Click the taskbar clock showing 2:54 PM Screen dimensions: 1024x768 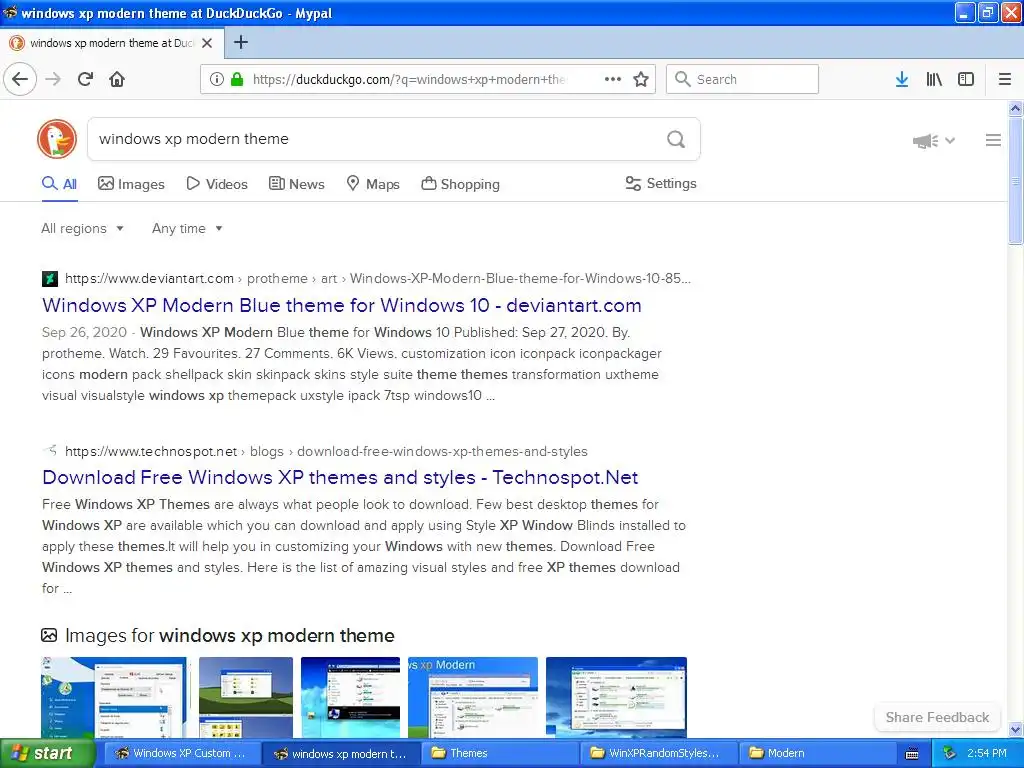coord(987,753)
